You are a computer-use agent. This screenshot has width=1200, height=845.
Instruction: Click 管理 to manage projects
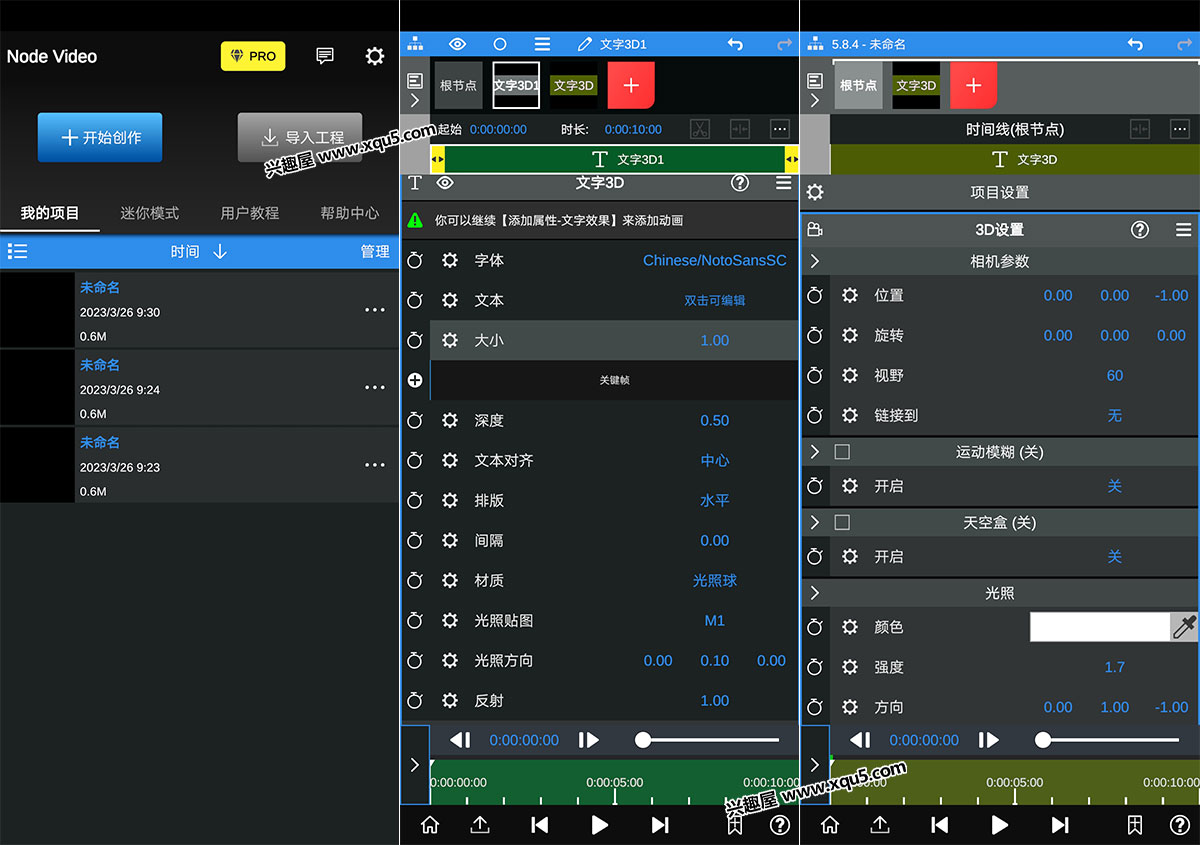[x=375, y=251]
